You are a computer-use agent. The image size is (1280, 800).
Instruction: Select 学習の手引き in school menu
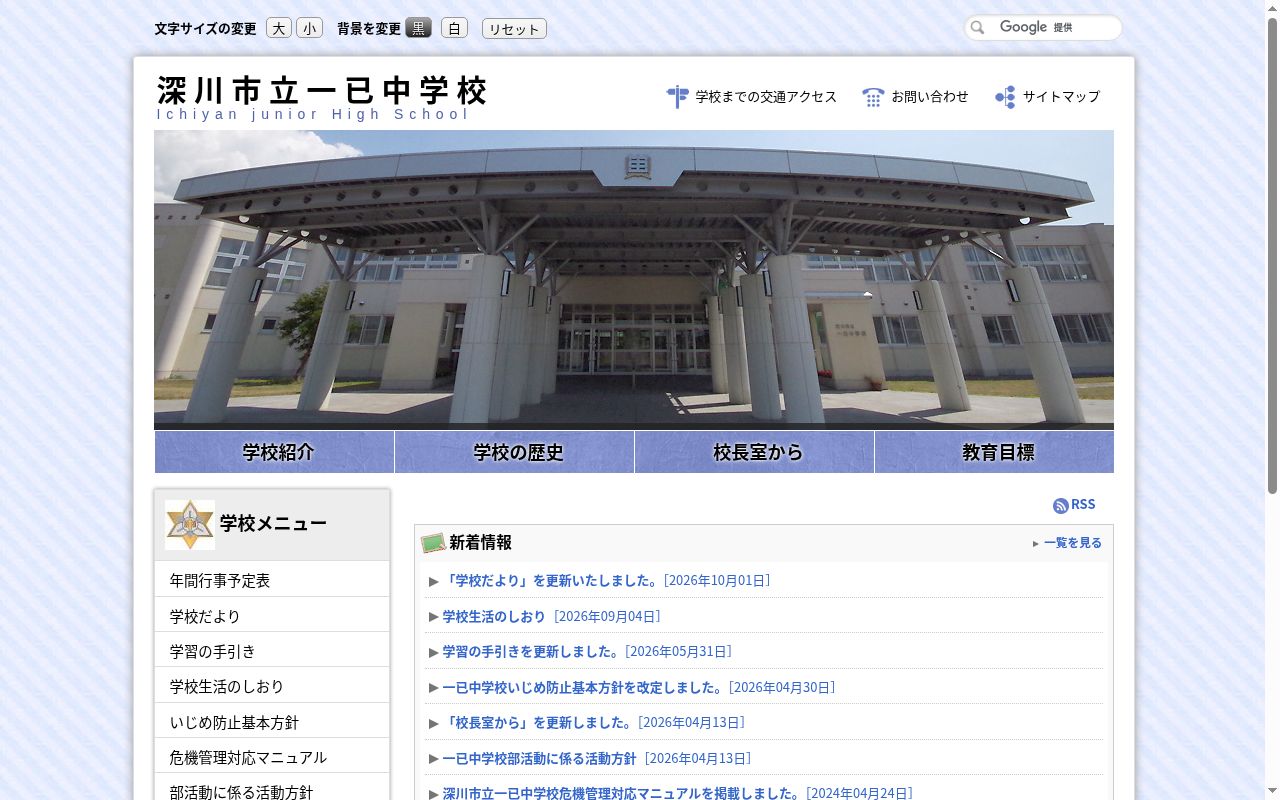point(272,651)
